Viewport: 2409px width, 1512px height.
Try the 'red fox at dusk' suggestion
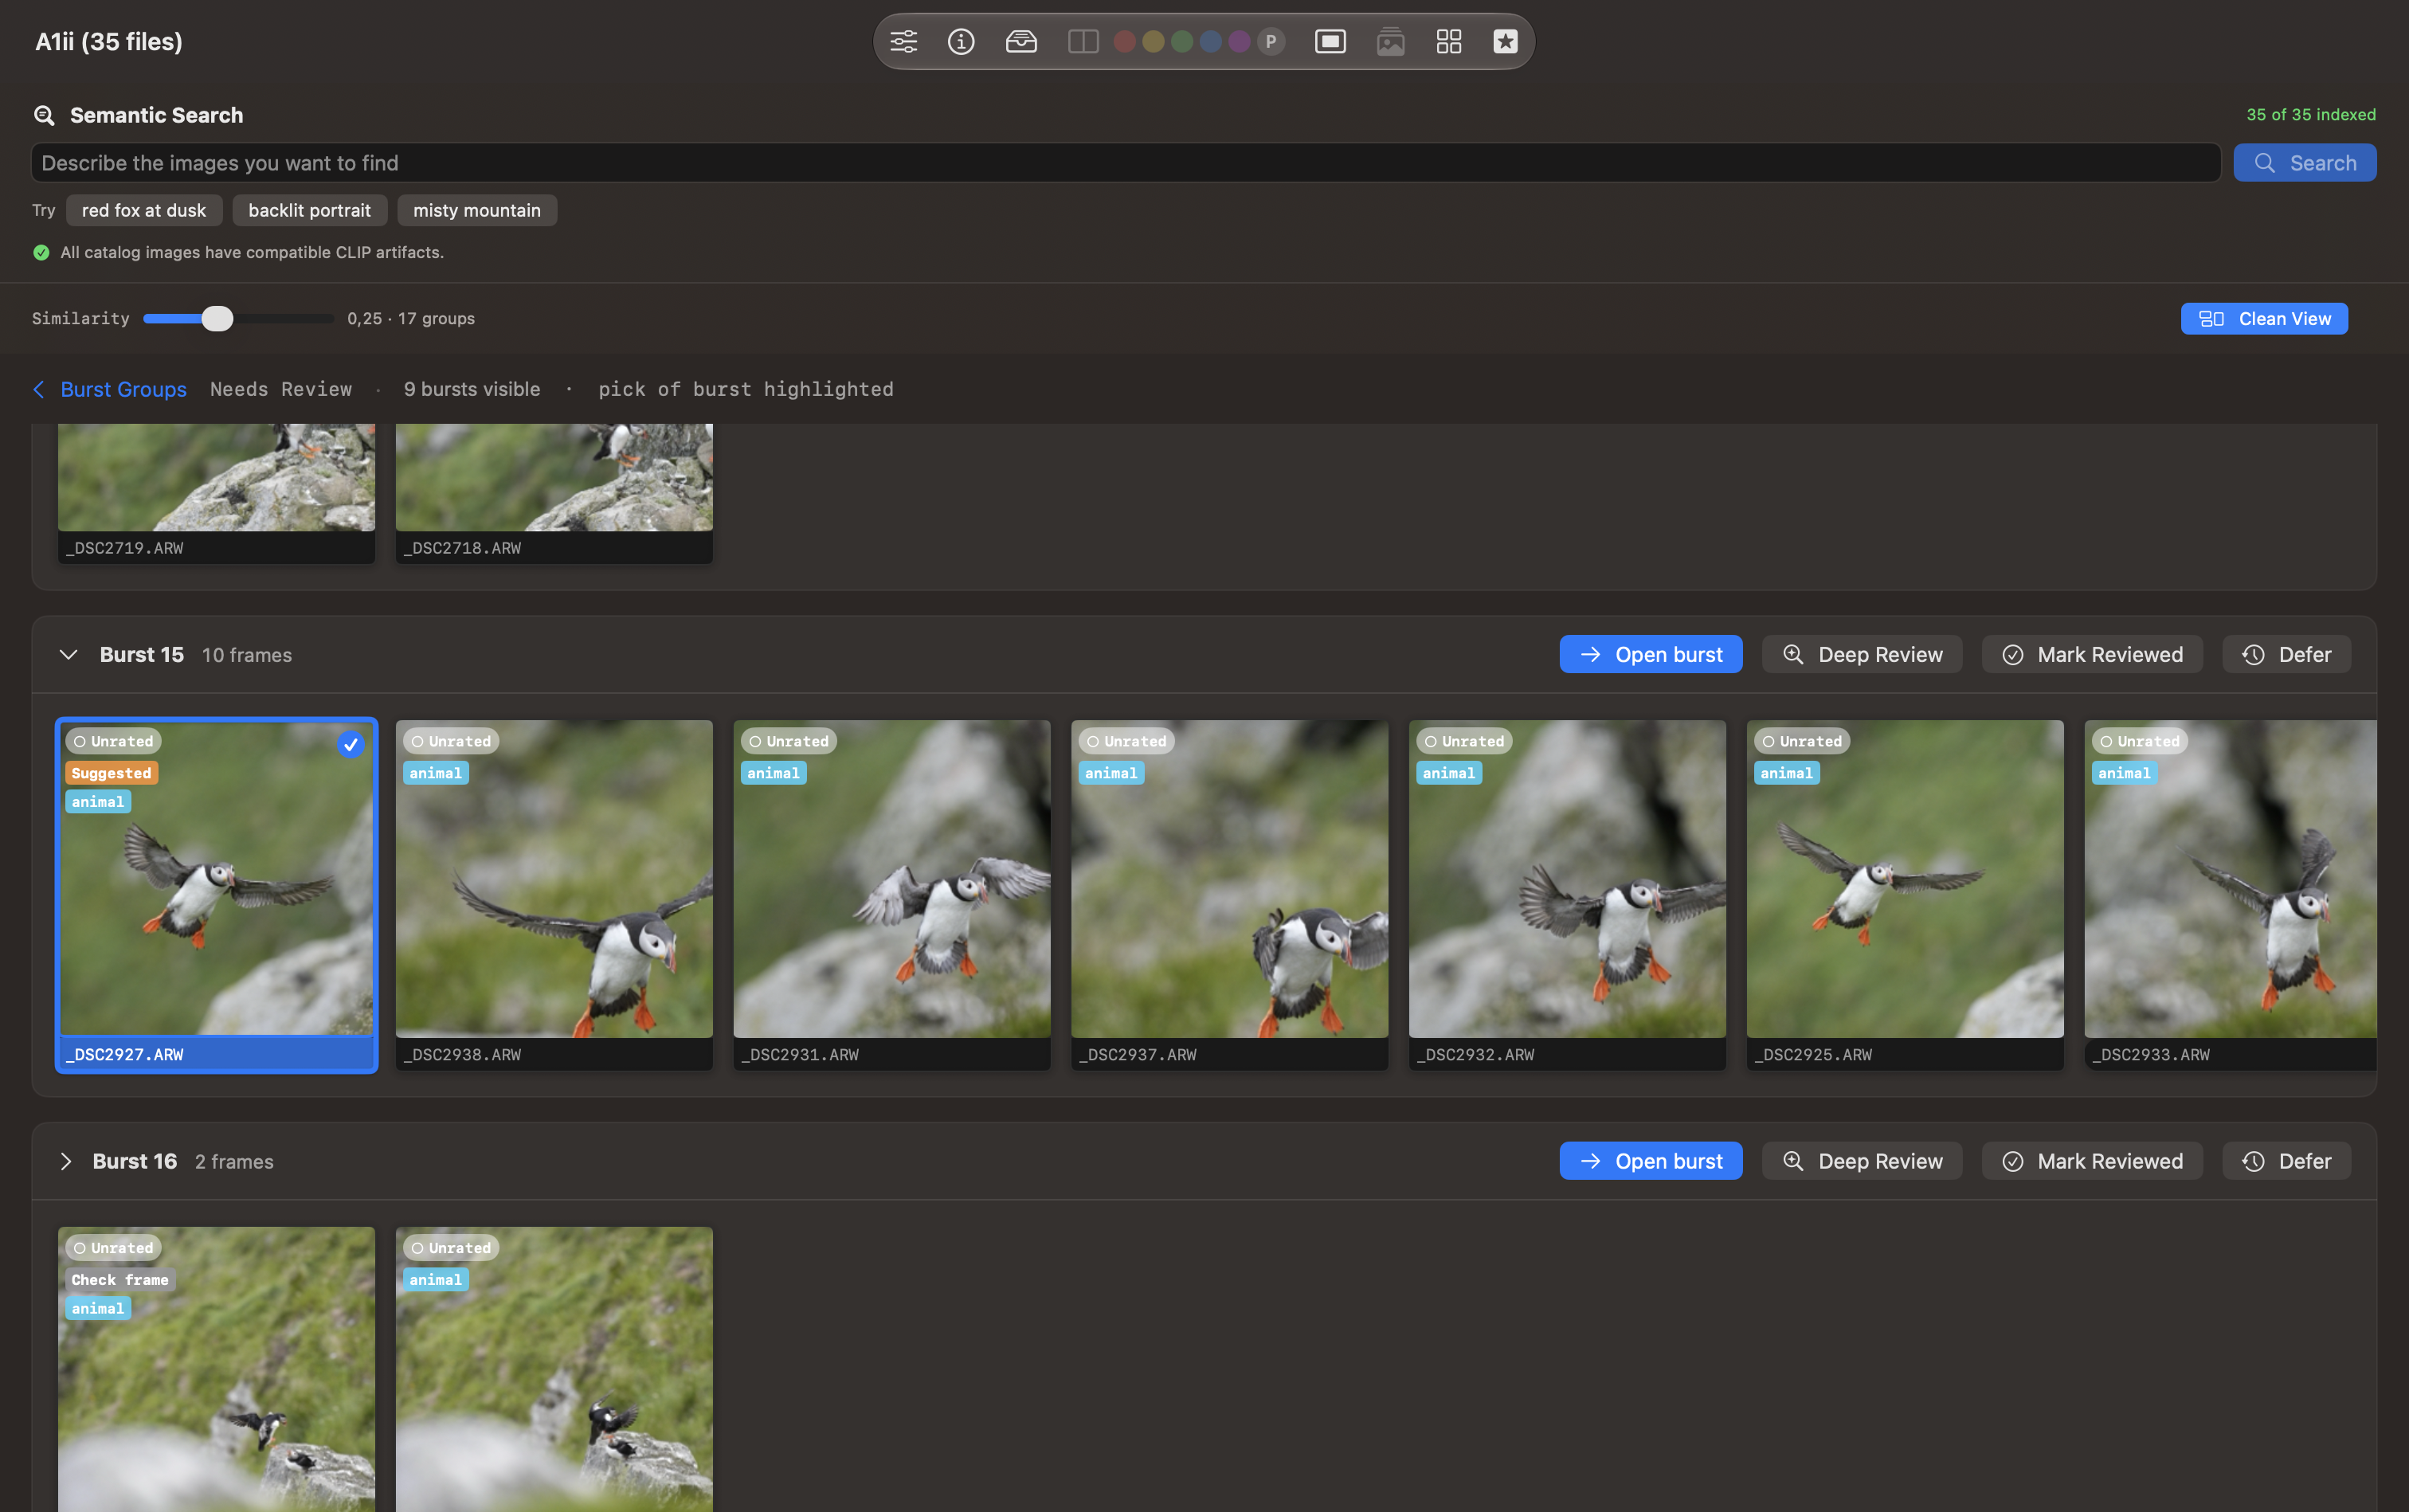pyautogui.click(x=144, y=210)
